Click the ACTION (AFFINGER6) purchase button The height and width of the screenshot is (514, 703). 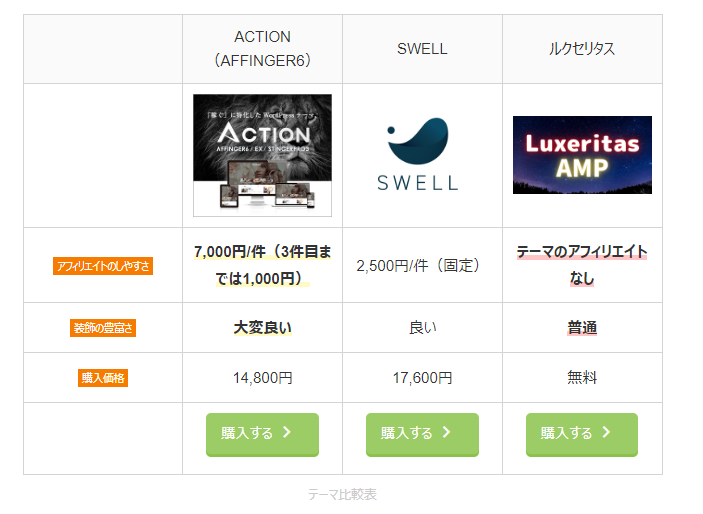[262, 434]
